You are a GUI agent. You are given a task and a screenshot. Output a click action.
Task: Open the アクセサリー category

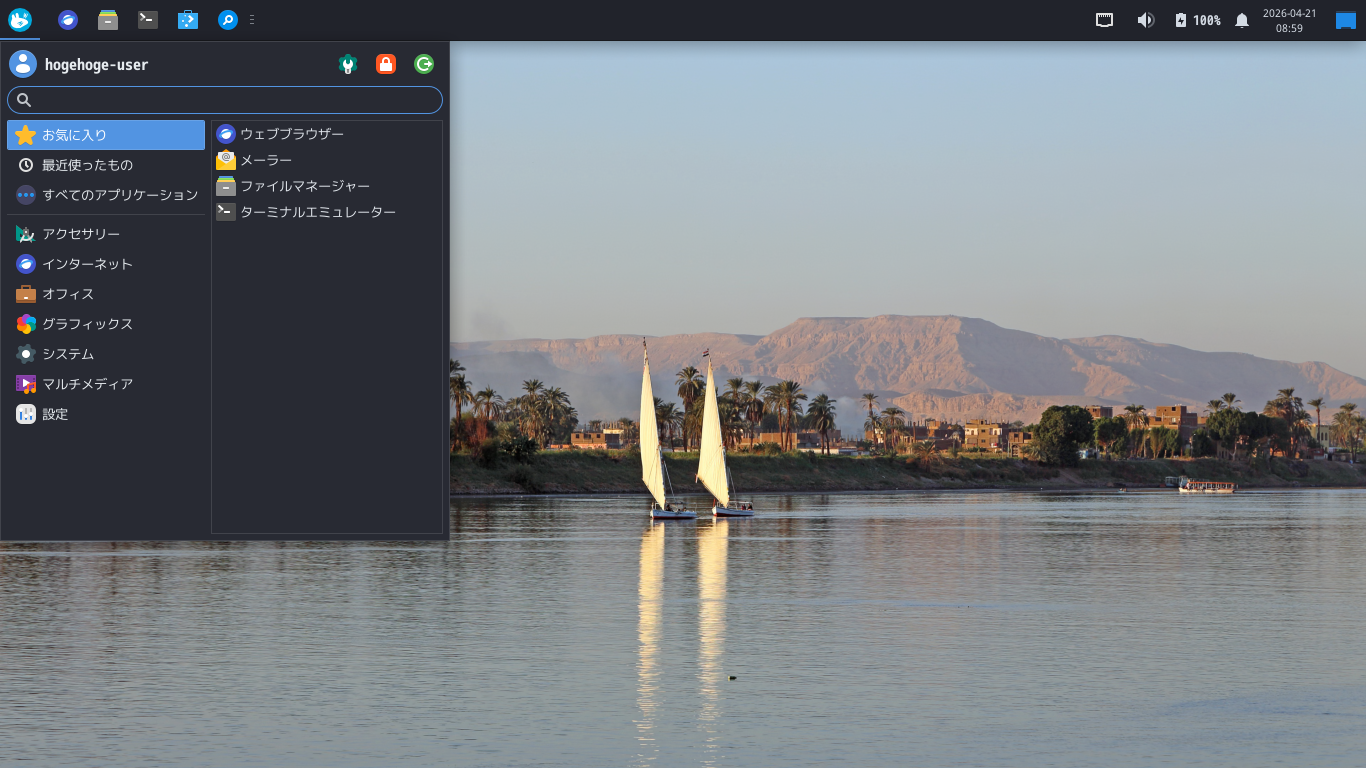pos(106,234)
